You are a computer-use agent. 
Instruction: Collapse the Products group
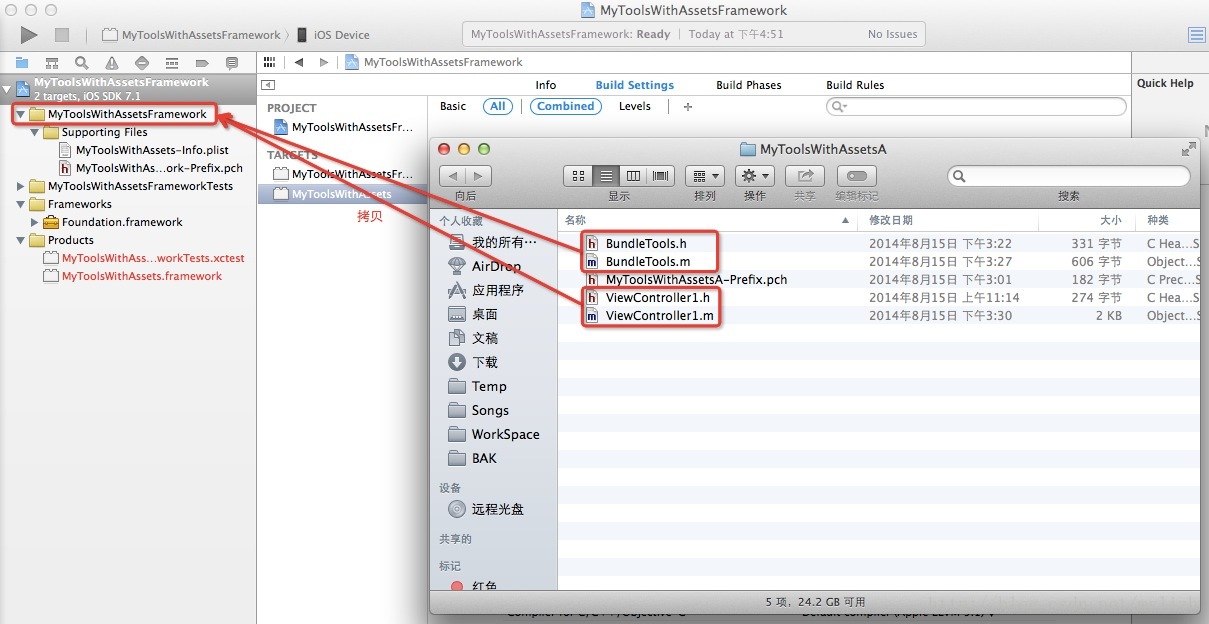[21, 240]
